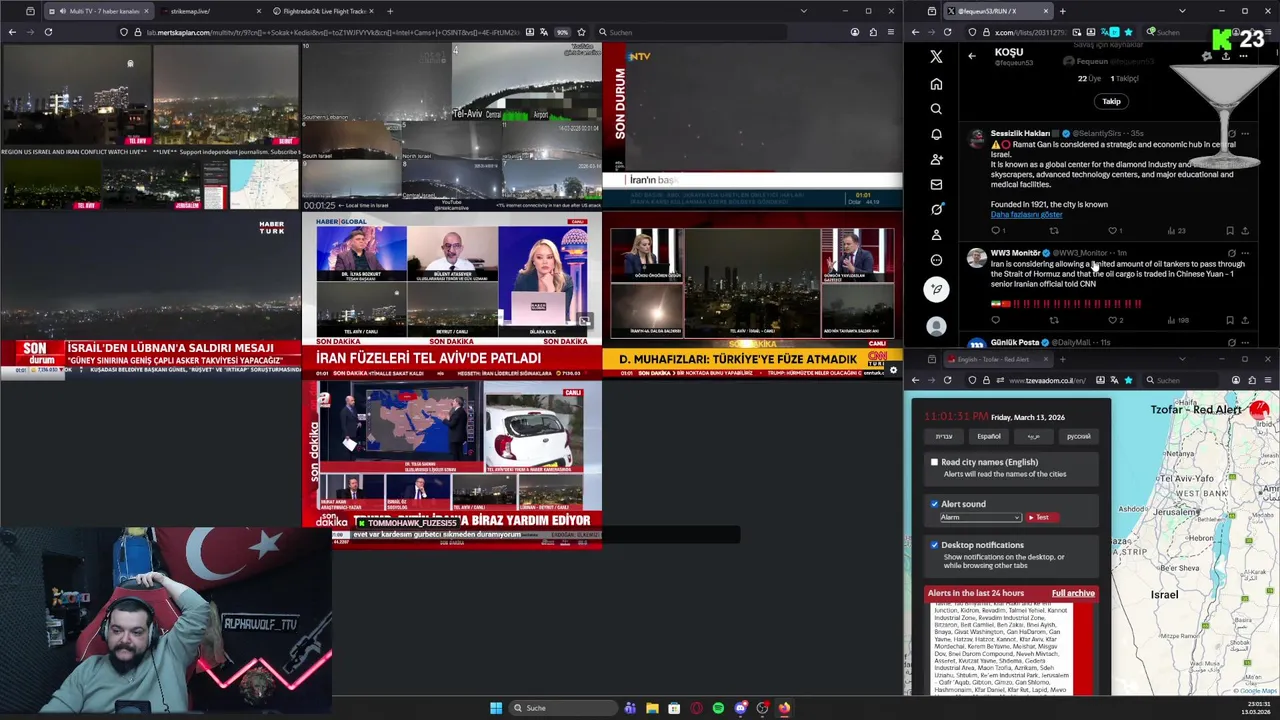Open tzevaadom browser hamburger menu
This screenshot has height=720, width=1280.
pos(1268,380)
